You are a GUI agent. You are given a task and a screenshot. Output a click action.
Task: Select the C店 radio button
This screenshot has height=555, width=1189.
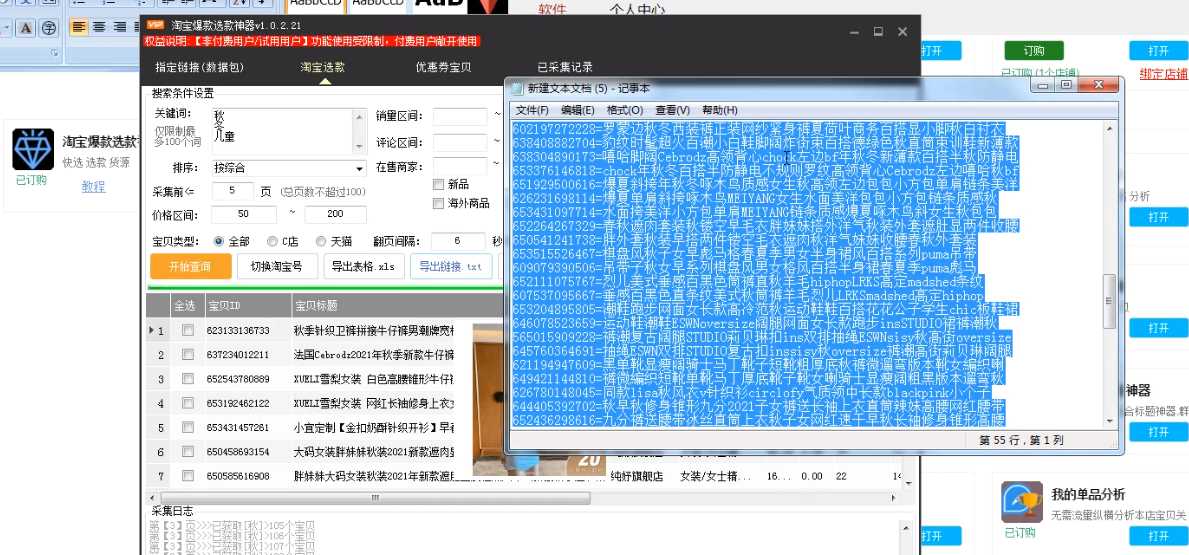click(x=272, y=241)
